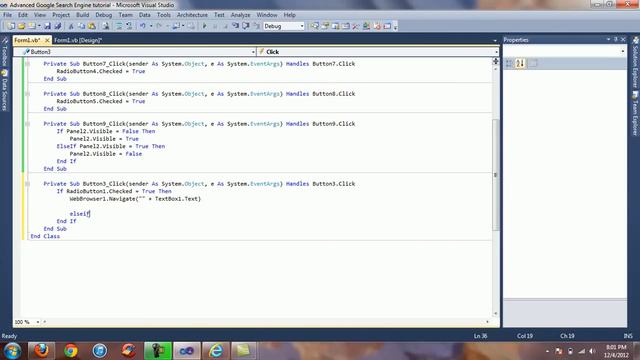This screenshot has width=640, height=360.
Task: Collapse the Button3_Click sub outline
Action: (27, 184)
